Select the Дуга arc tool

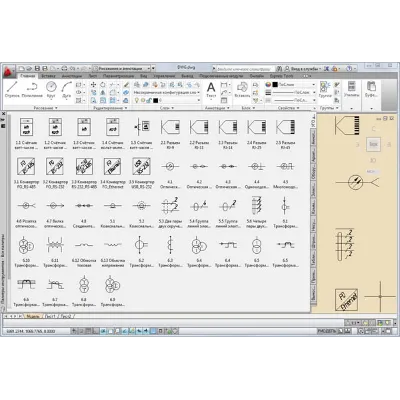coord(67,89)
